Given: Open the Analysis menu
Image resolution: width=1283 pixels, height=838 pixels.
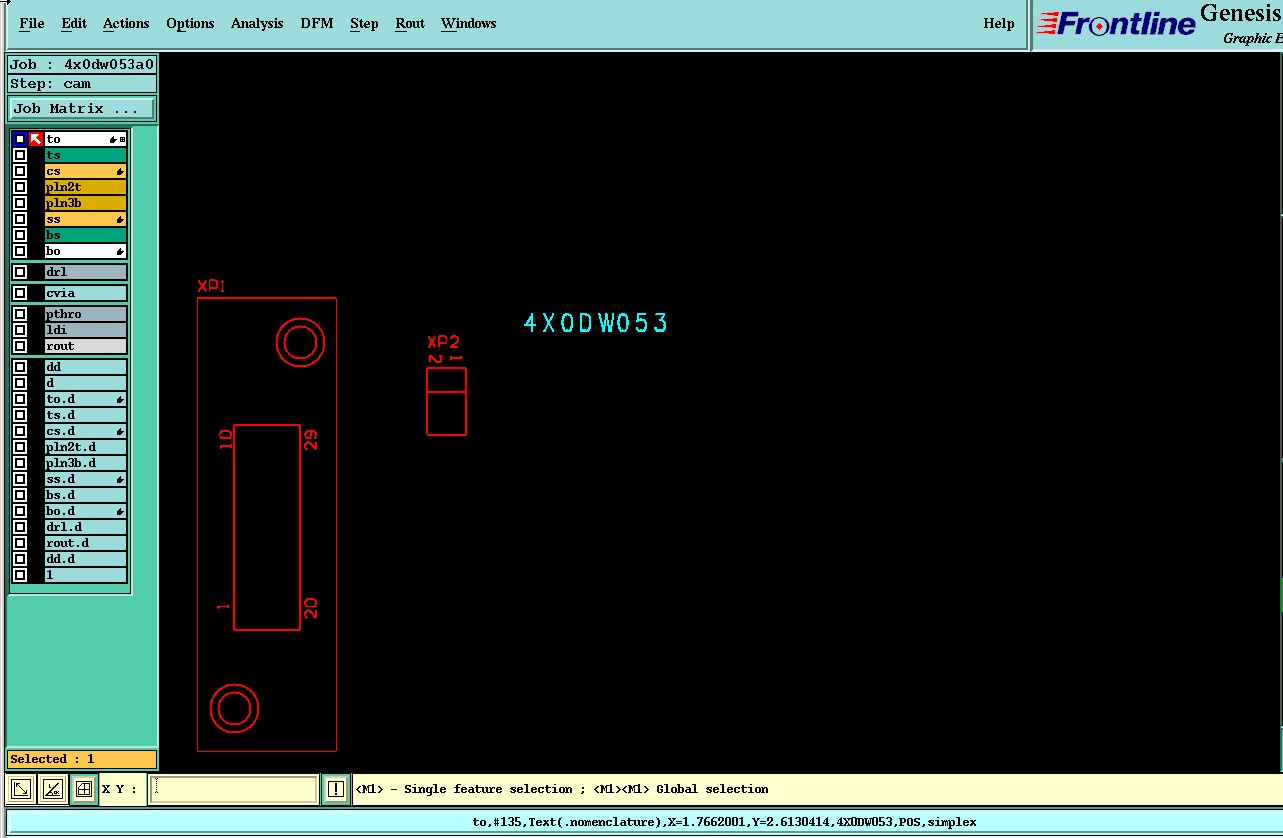Looking at the screenshot, I should (x=257, y=23).
